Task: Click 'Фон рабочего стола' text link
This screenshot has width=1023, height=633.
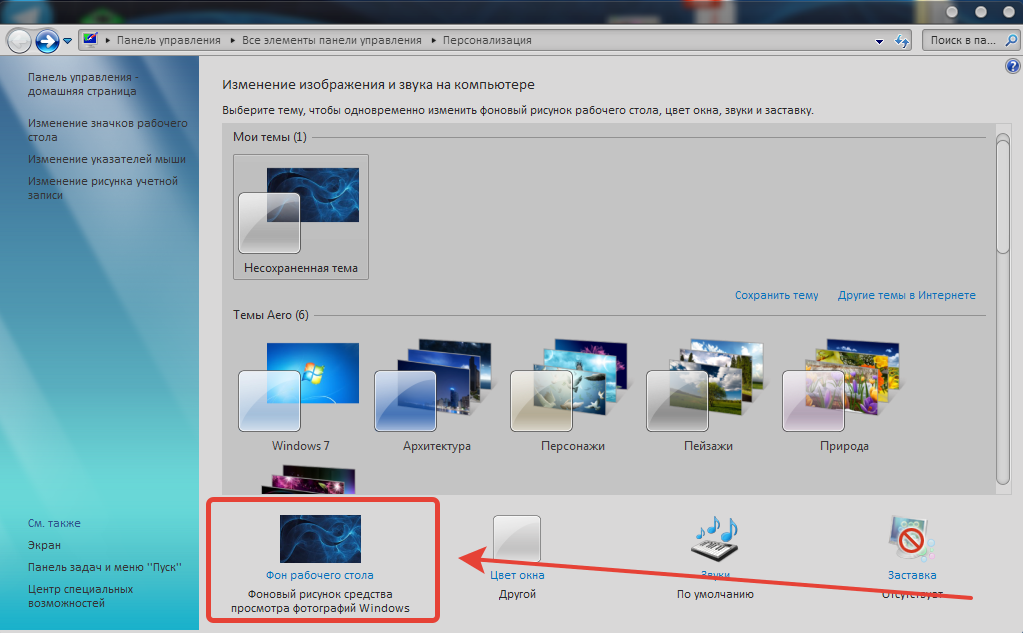Action: (x=320, y=576)
